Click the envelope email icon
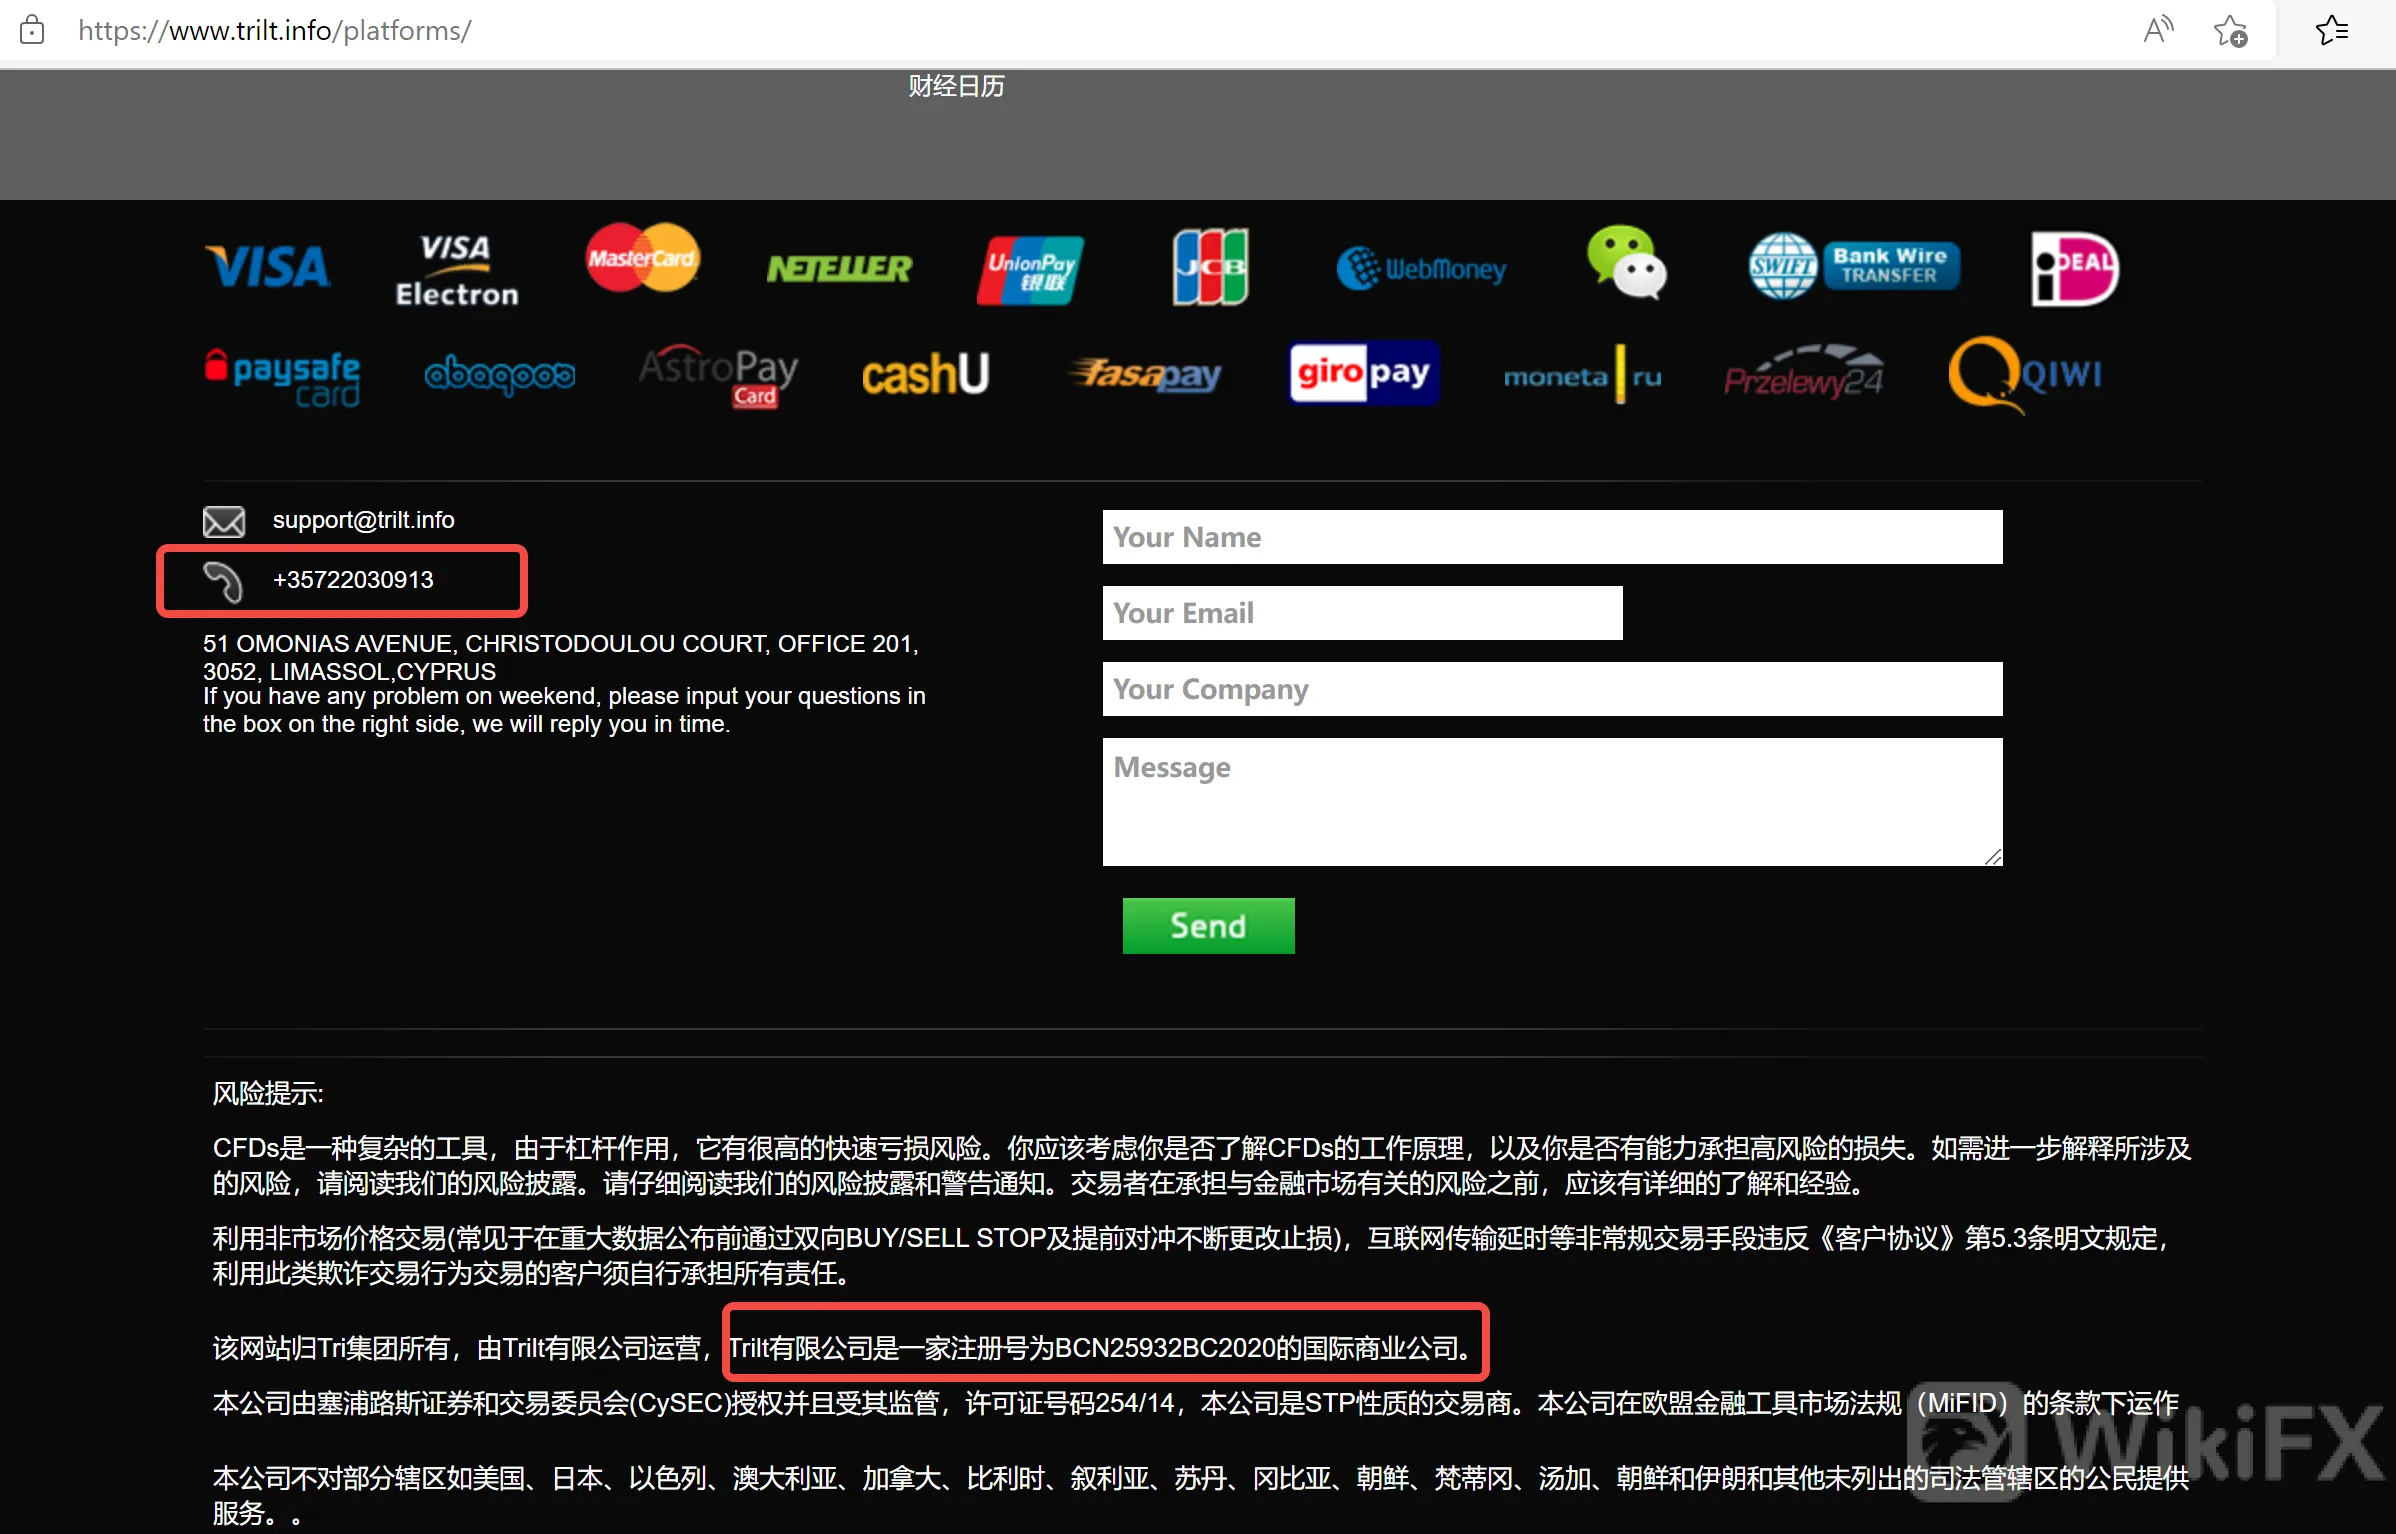The height and width of the screenshot is (1534, 2396). (x=224, y=521)
